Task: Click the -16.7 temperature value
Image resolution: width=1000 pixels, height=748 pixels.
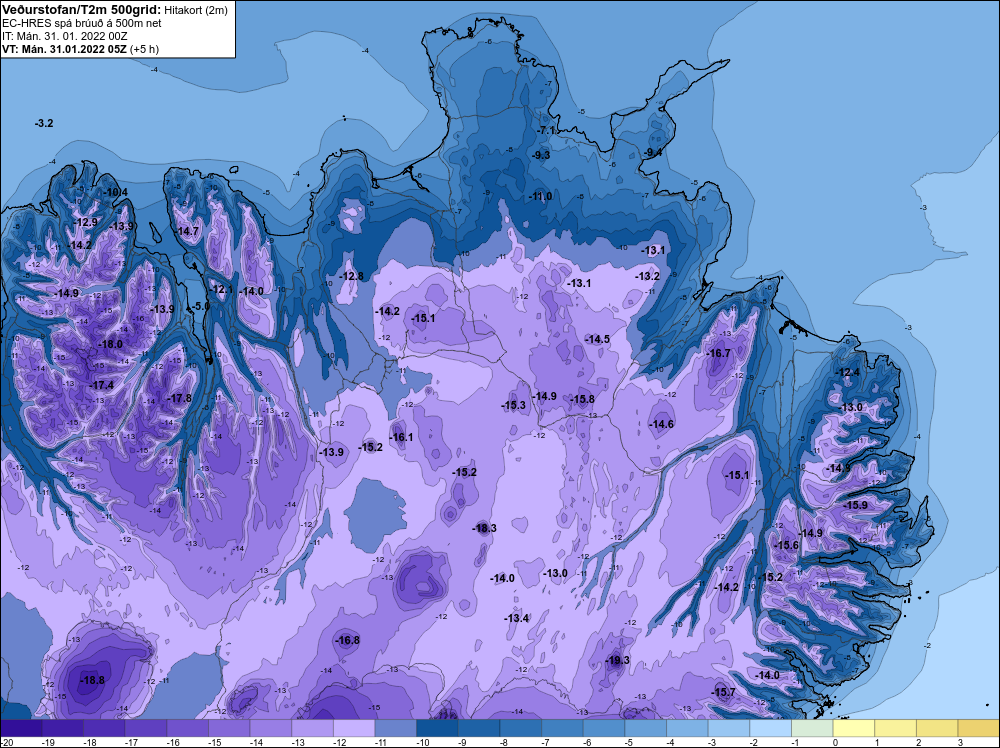Action: point(719,353)
